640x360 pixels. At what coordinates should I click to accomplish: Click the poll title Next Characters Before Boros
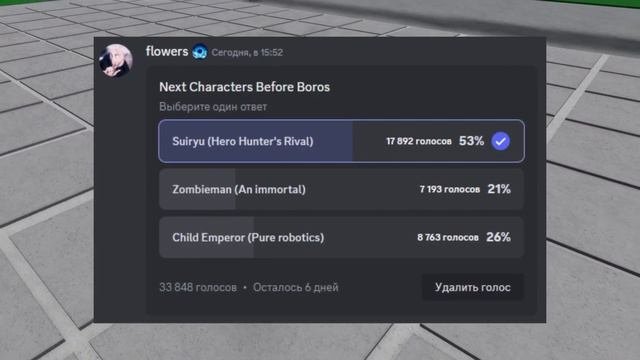point(244,87)
